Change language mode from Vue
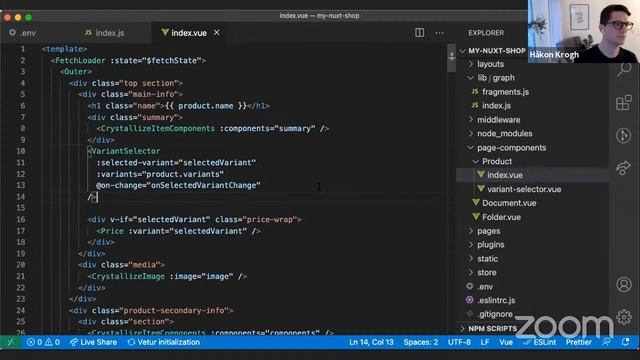The image size is (640, 360). pyautogui.click(x=506, y=342)
